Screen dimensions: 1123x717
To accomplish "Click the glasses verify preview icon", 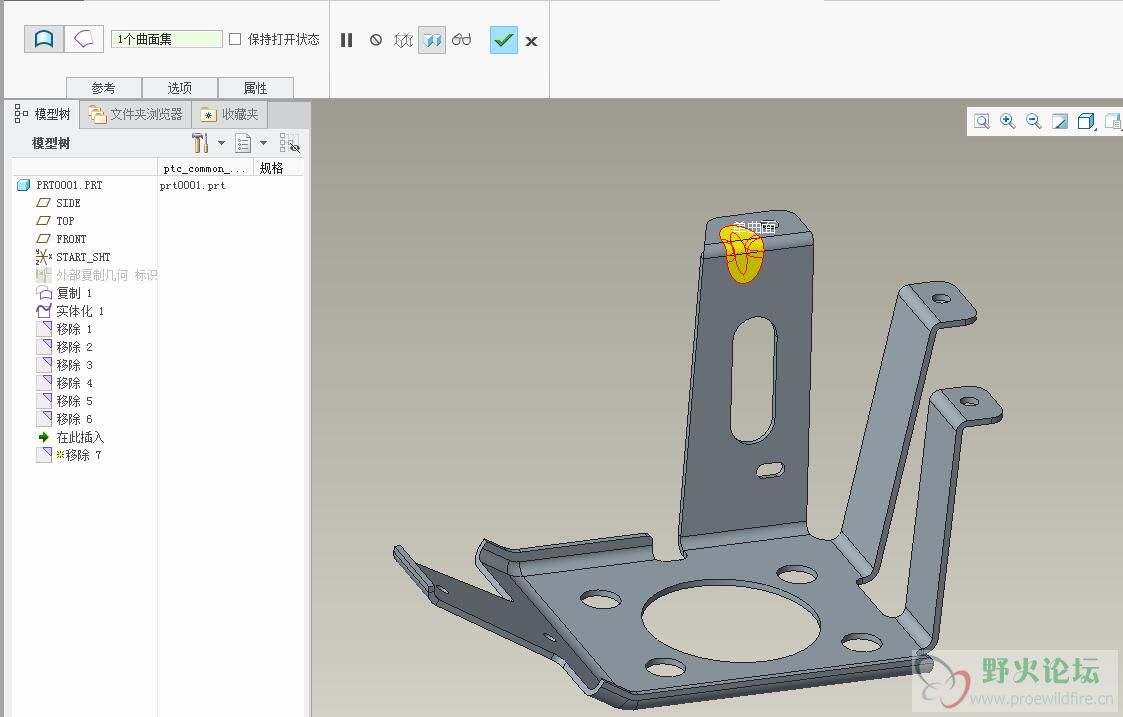I will (461, 39).
